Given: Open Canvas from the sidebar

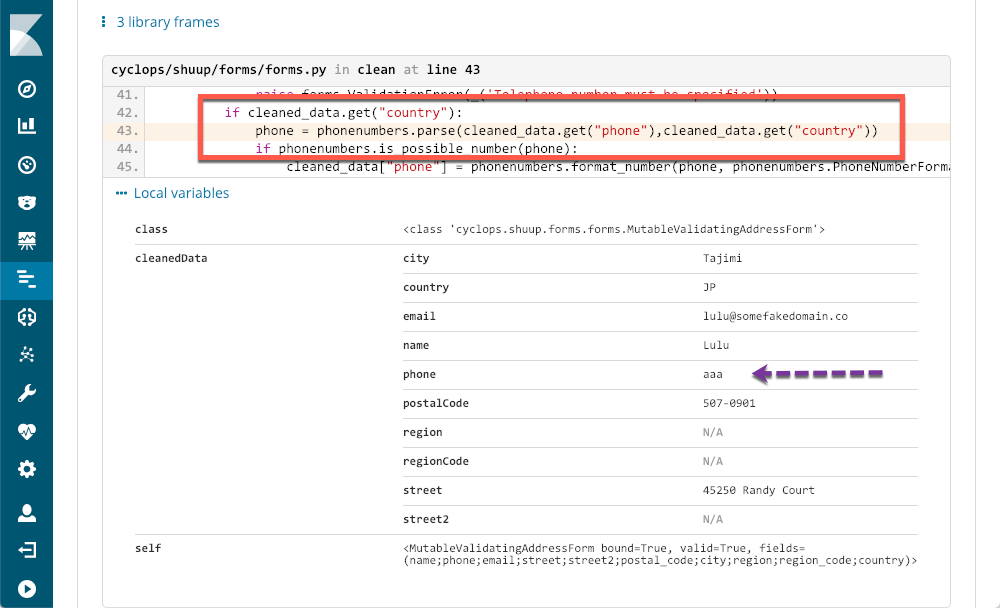Looking at the screenshot, I should pyautogui.click(x=27, y=241).
